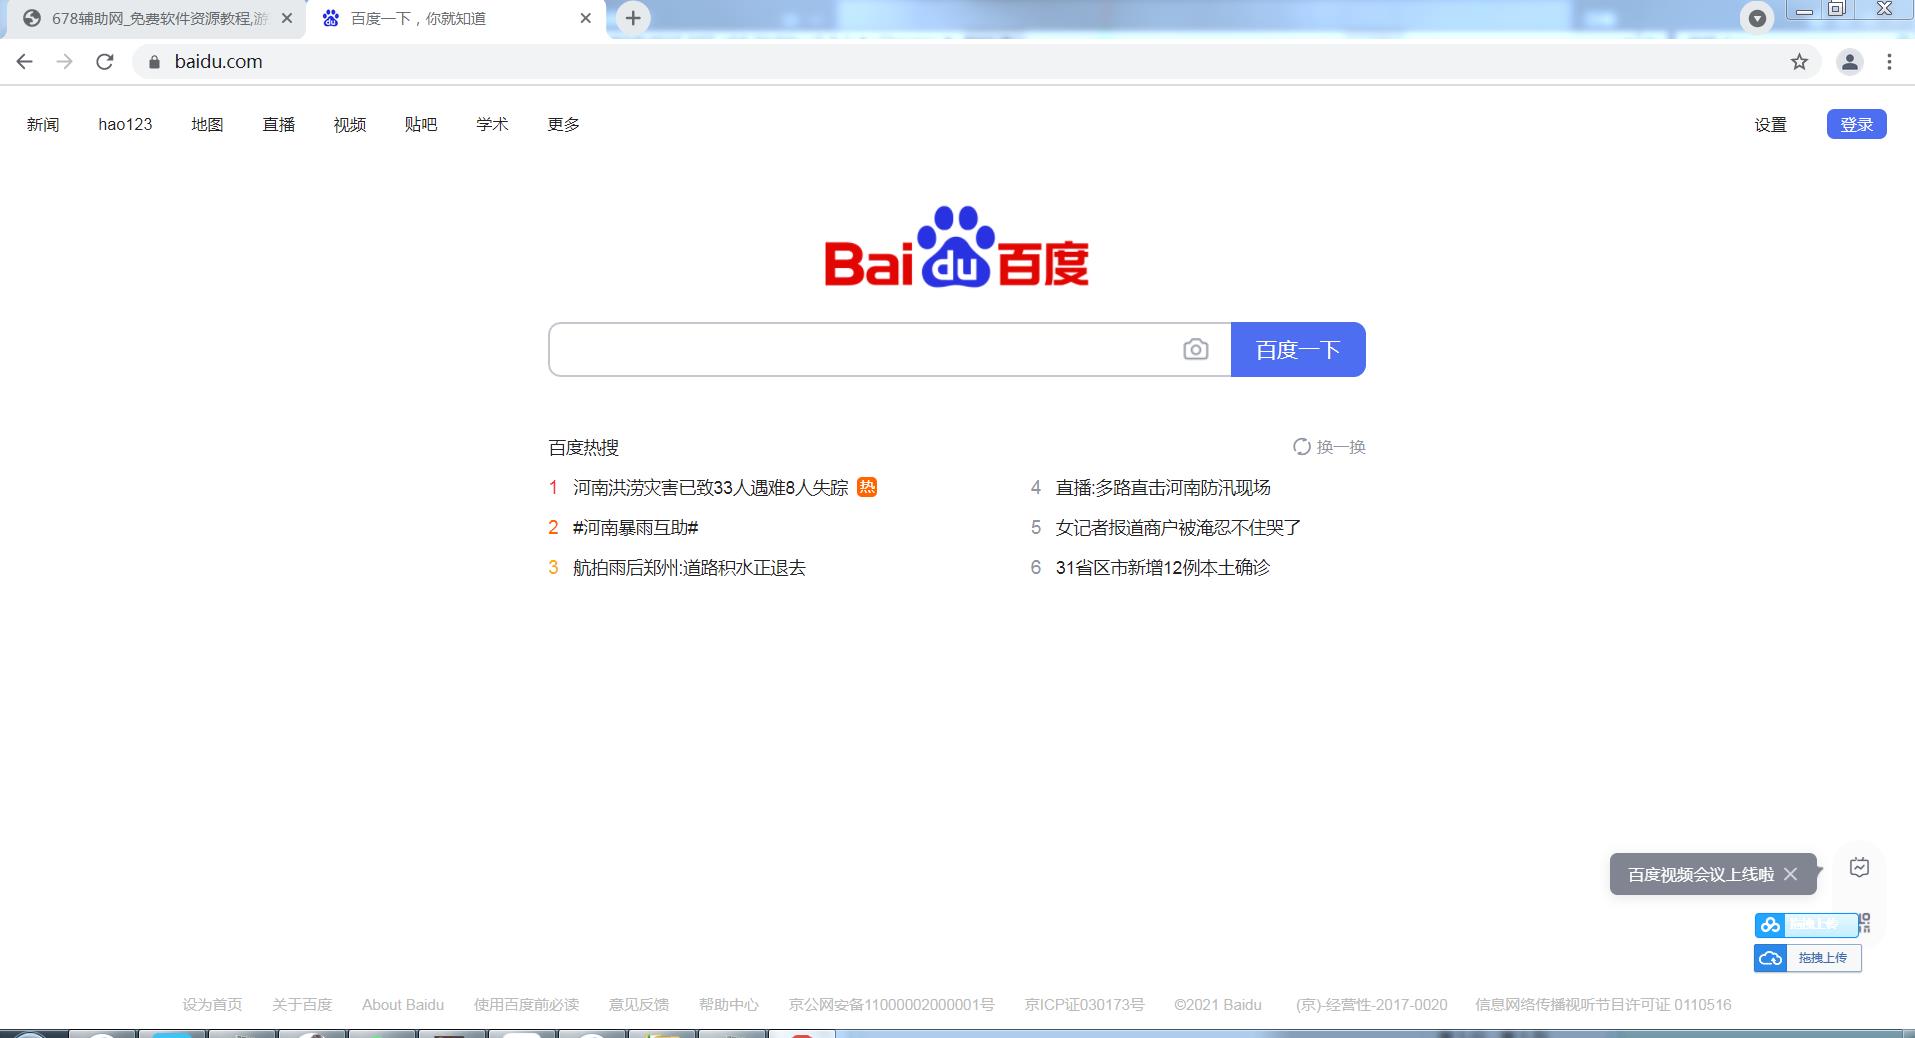This screenshot has width=1915, height=1038.
Task: Open the 新闻 nav link
Action: 43,124
